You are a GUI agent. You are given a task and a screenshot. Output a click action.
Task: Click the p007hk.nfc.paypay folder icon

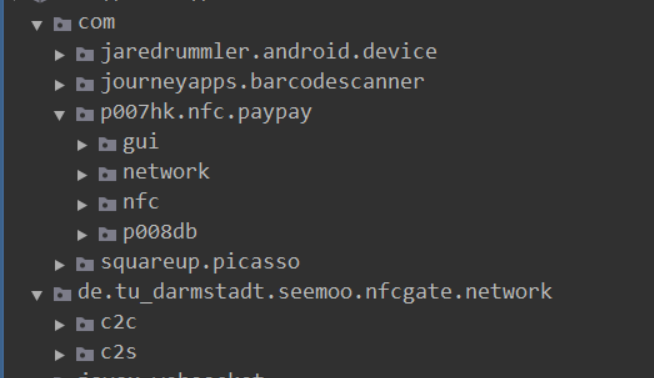tap(85, 114)
